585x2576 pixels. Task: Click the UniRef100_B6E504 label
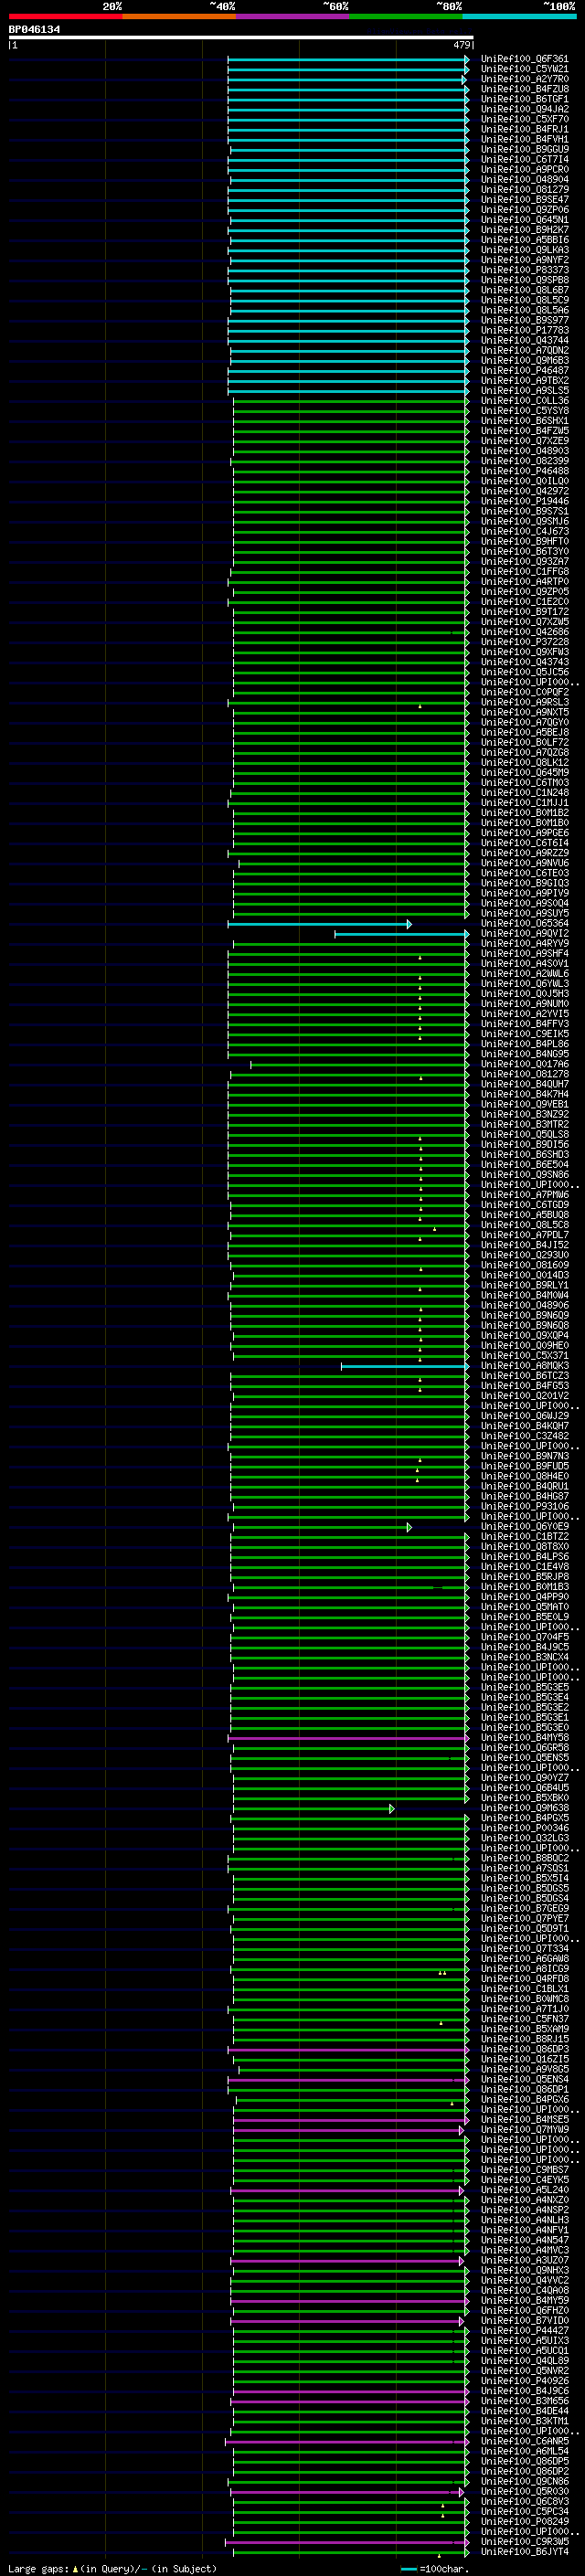525,1165
